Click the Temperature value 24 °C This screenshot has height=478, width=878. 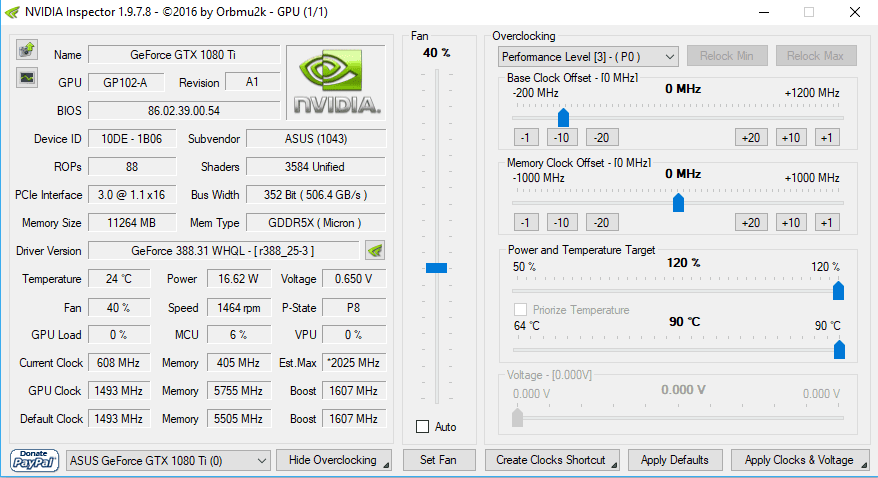(x=119, y=278)
